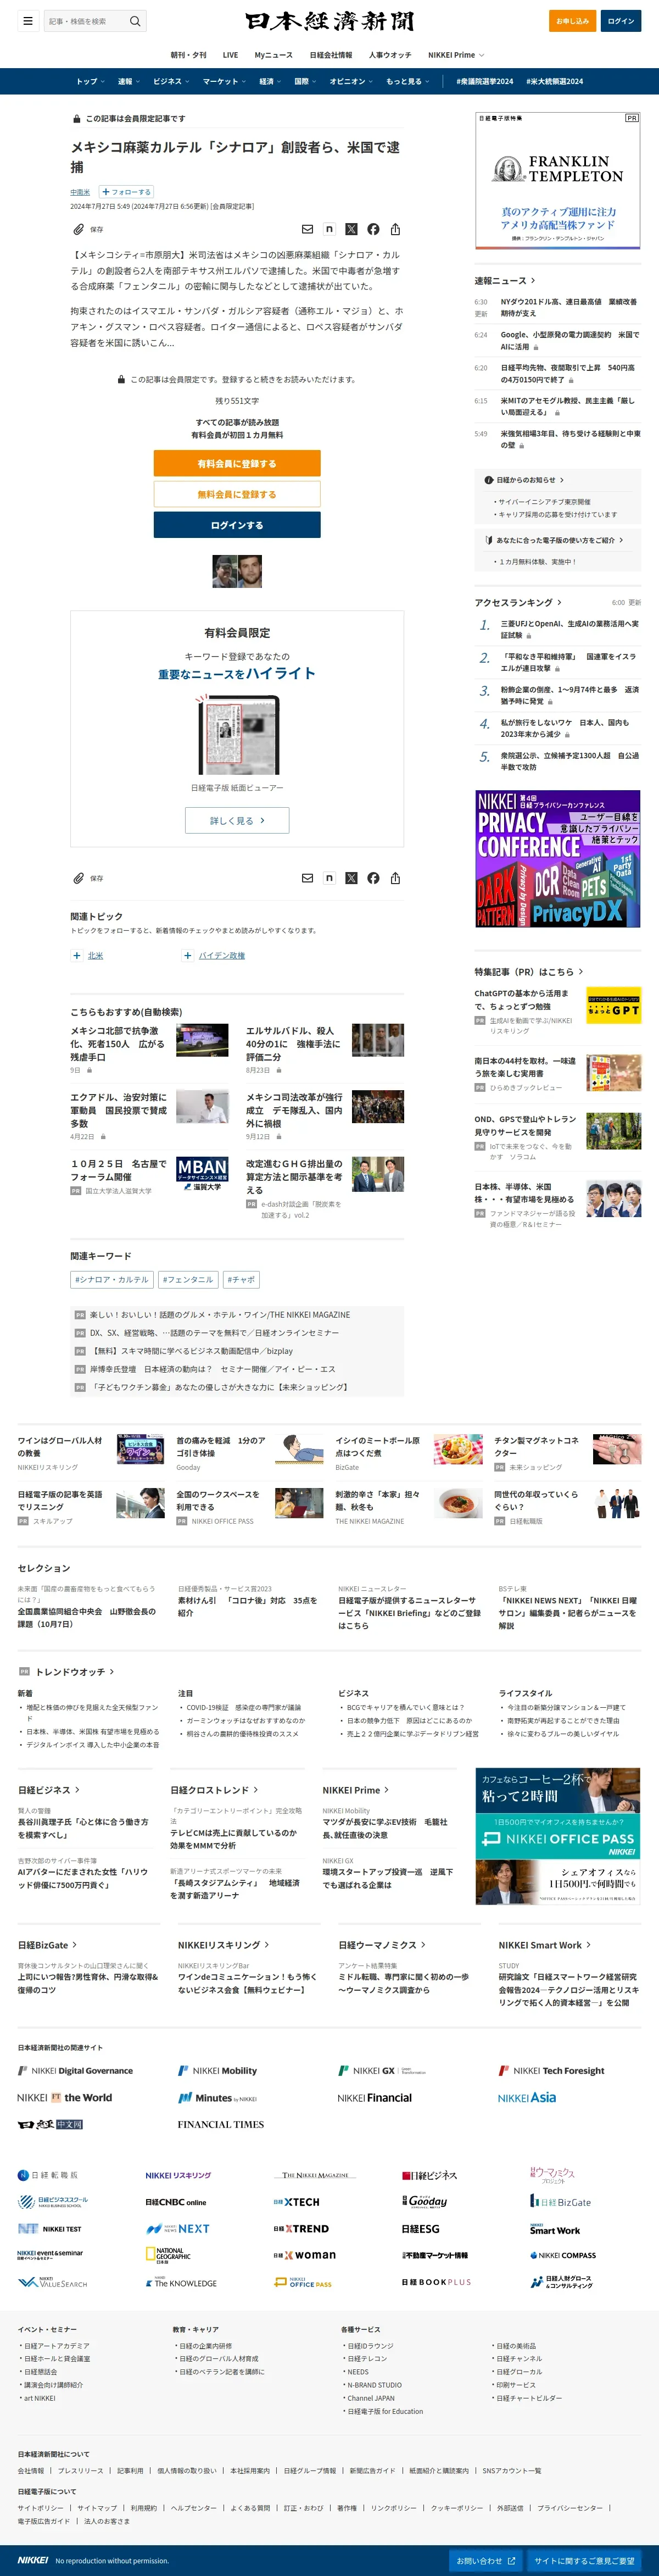Expand the もっと見る navigation dropdown

click(x=407, y=81)
